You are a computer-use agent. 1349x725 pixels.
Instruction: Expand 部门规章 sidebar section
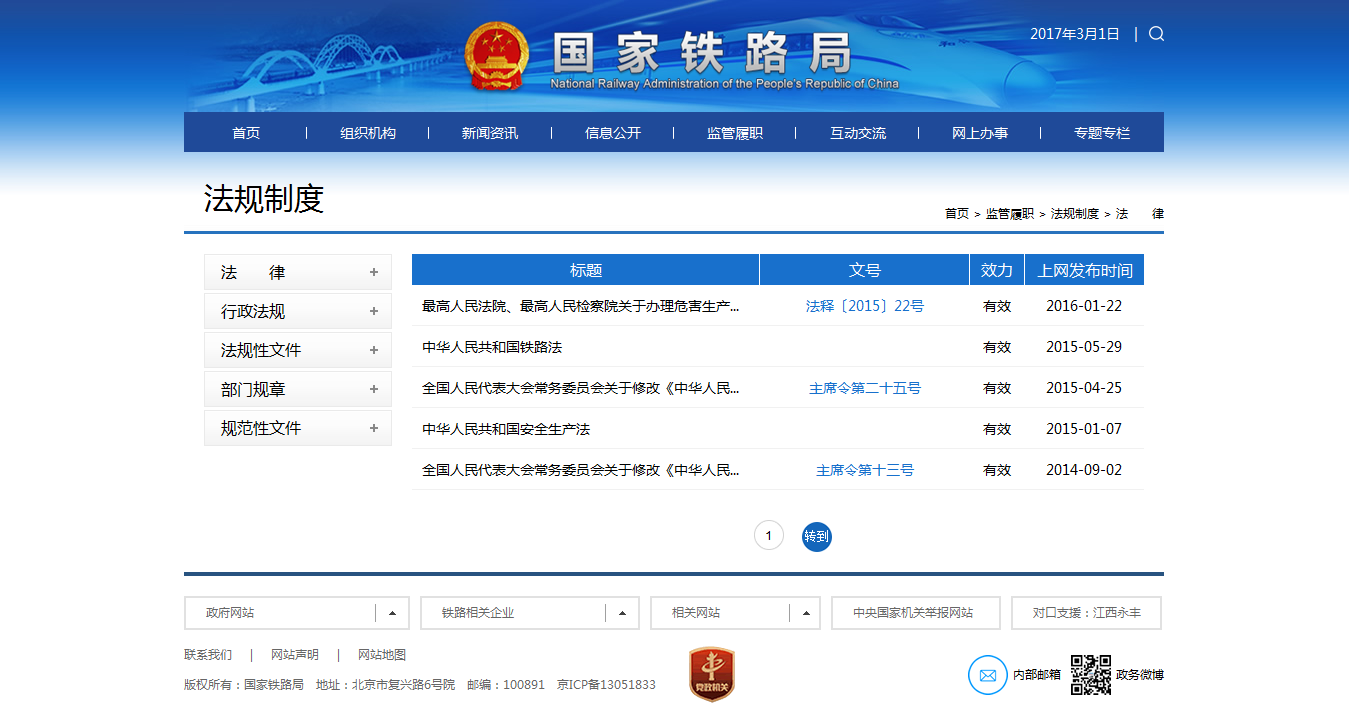374,389
